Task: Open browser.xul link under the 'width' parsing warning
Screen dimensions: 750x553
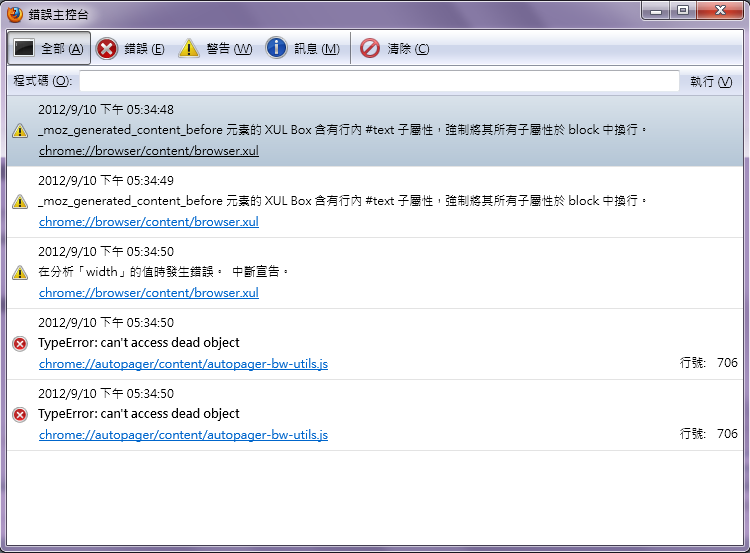Action: pyautogui.click(x=148, y=293)
